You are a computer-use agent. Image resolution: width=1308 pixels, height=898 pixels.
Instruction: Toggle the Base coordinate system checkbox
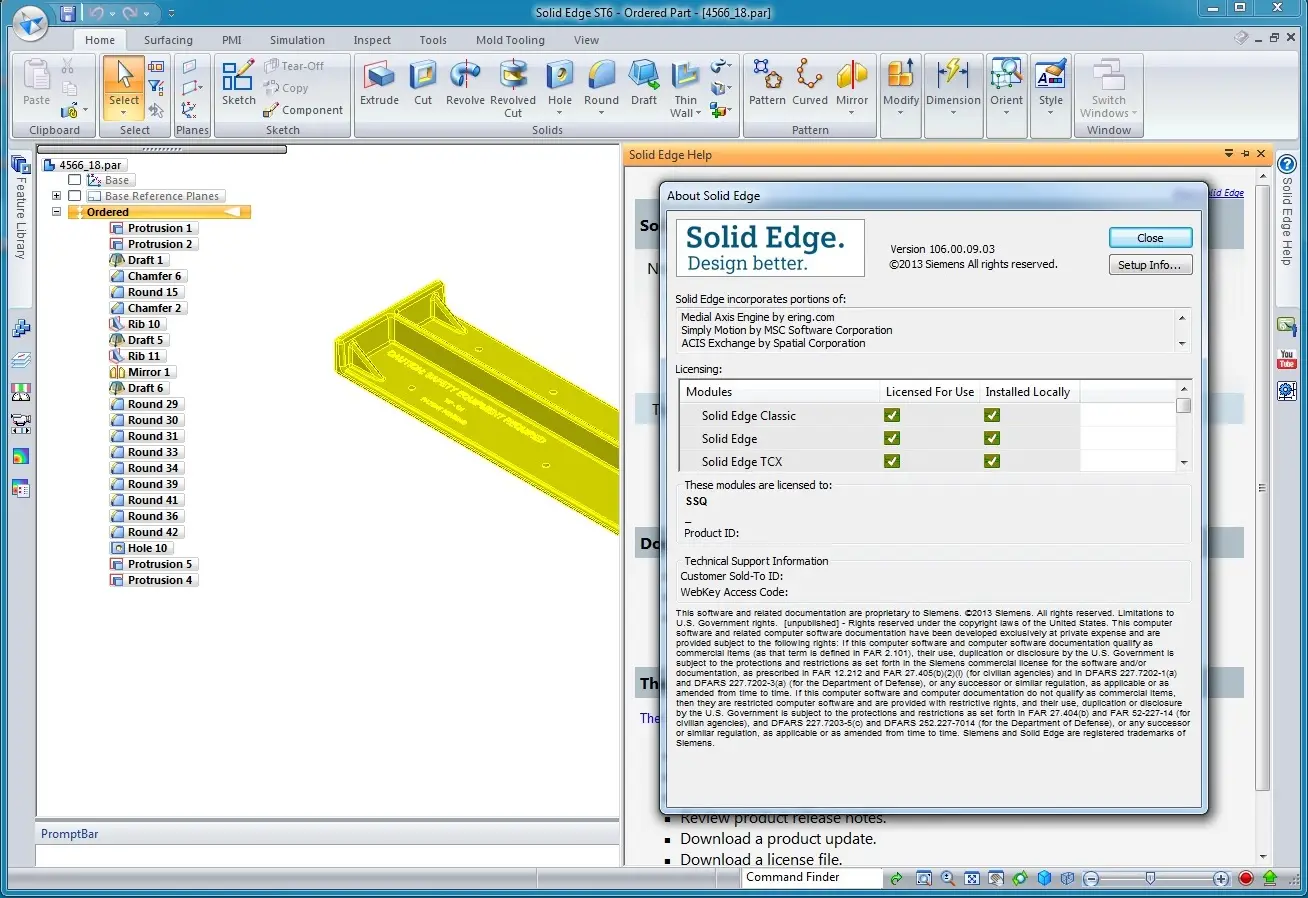coord(74,180)
